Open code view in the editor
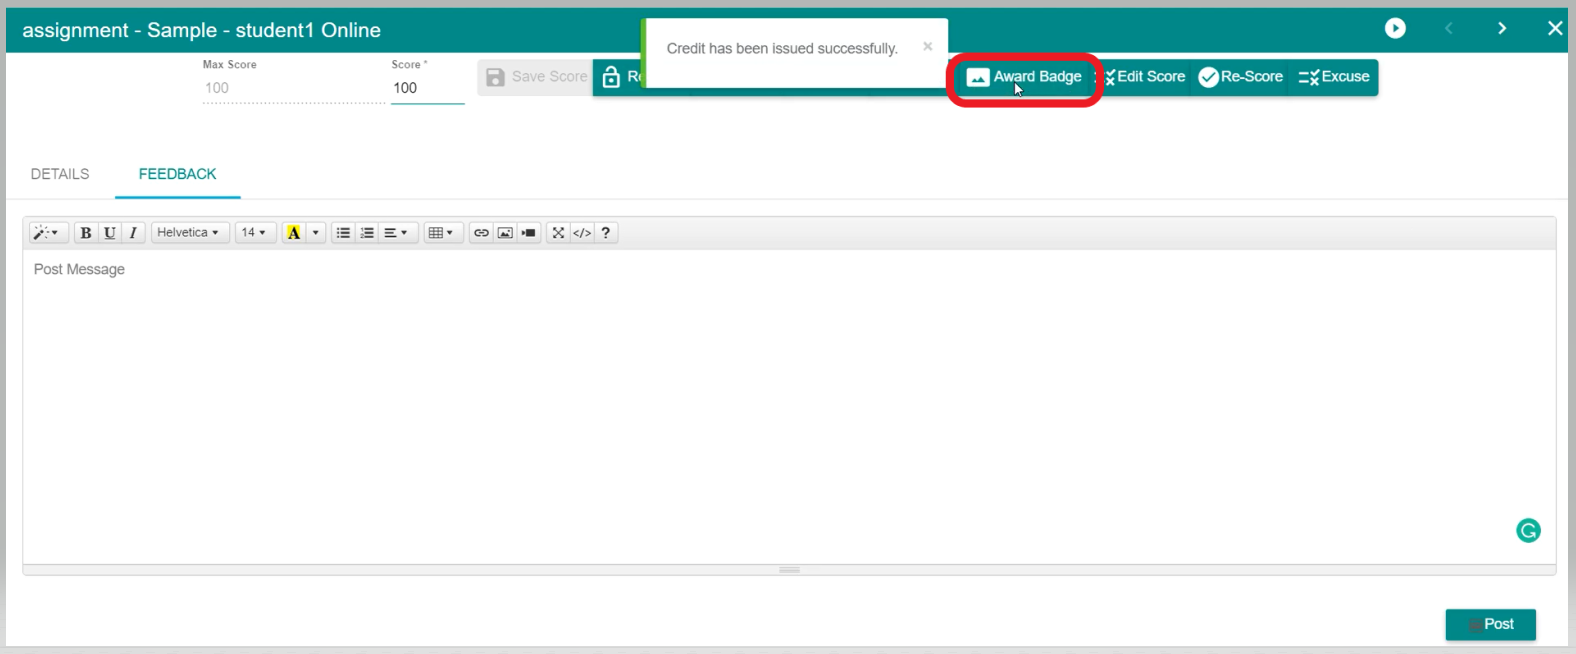1576x654 pixels. [x=582, y=233]
